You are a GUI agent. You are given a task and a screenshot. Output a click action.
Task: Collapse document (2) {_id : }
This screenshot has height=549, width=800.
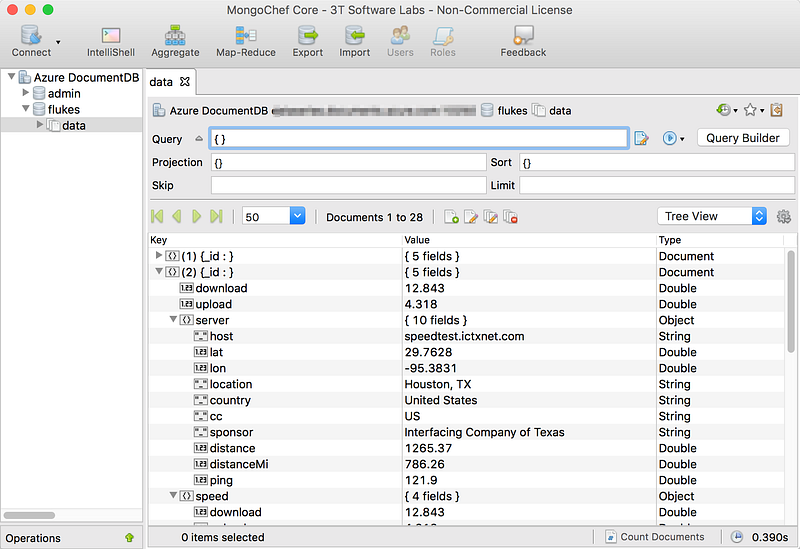tap(159, 271)
